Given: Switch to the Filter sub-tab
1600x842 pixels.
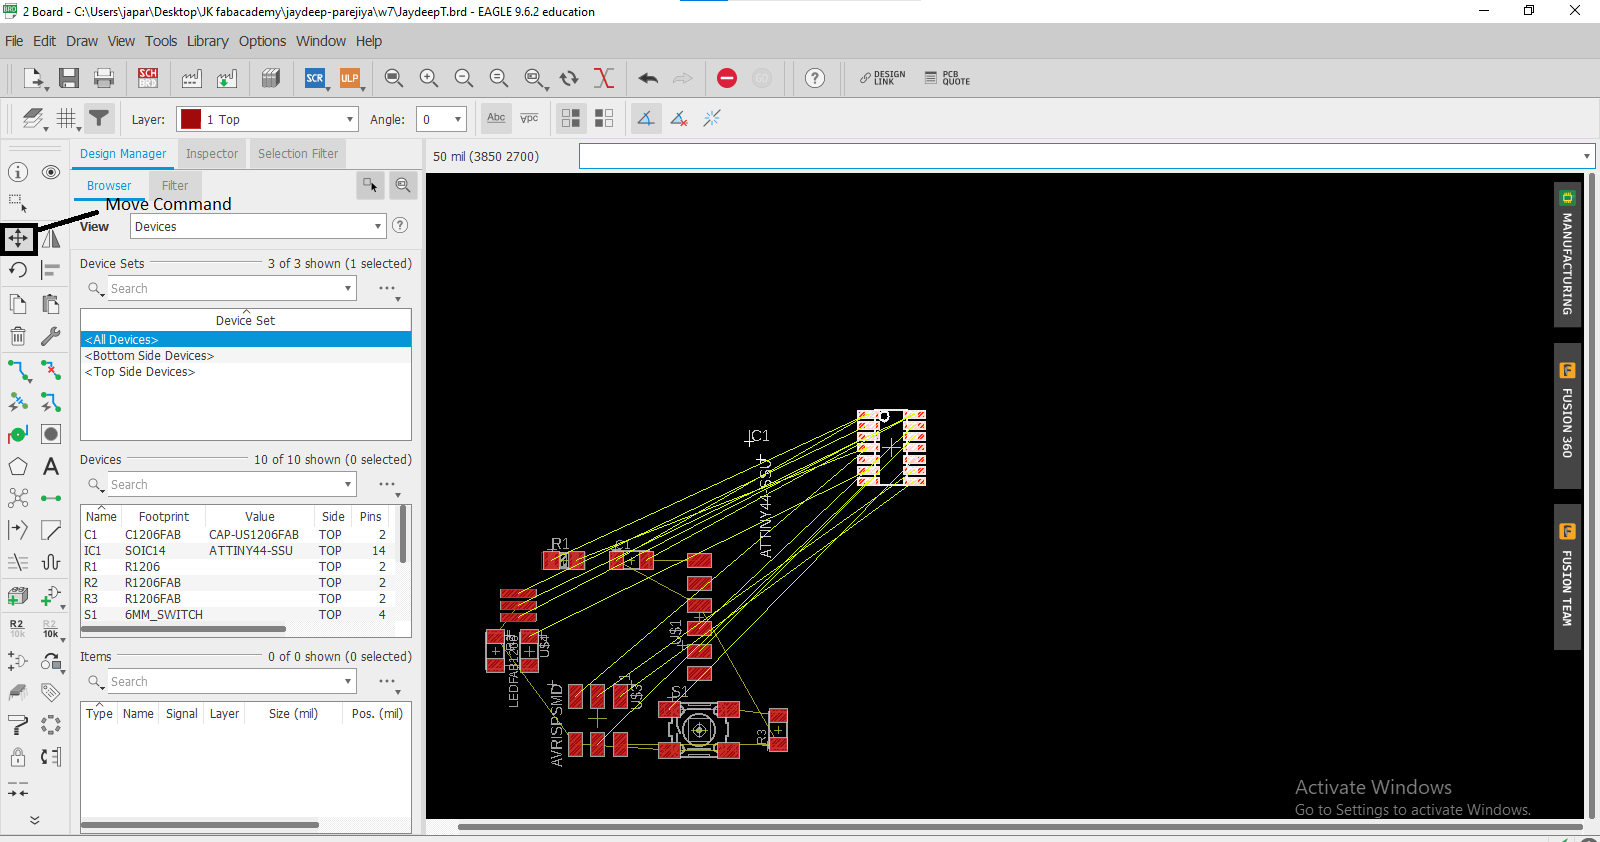Looking at the screenshot, I should 175,185.
